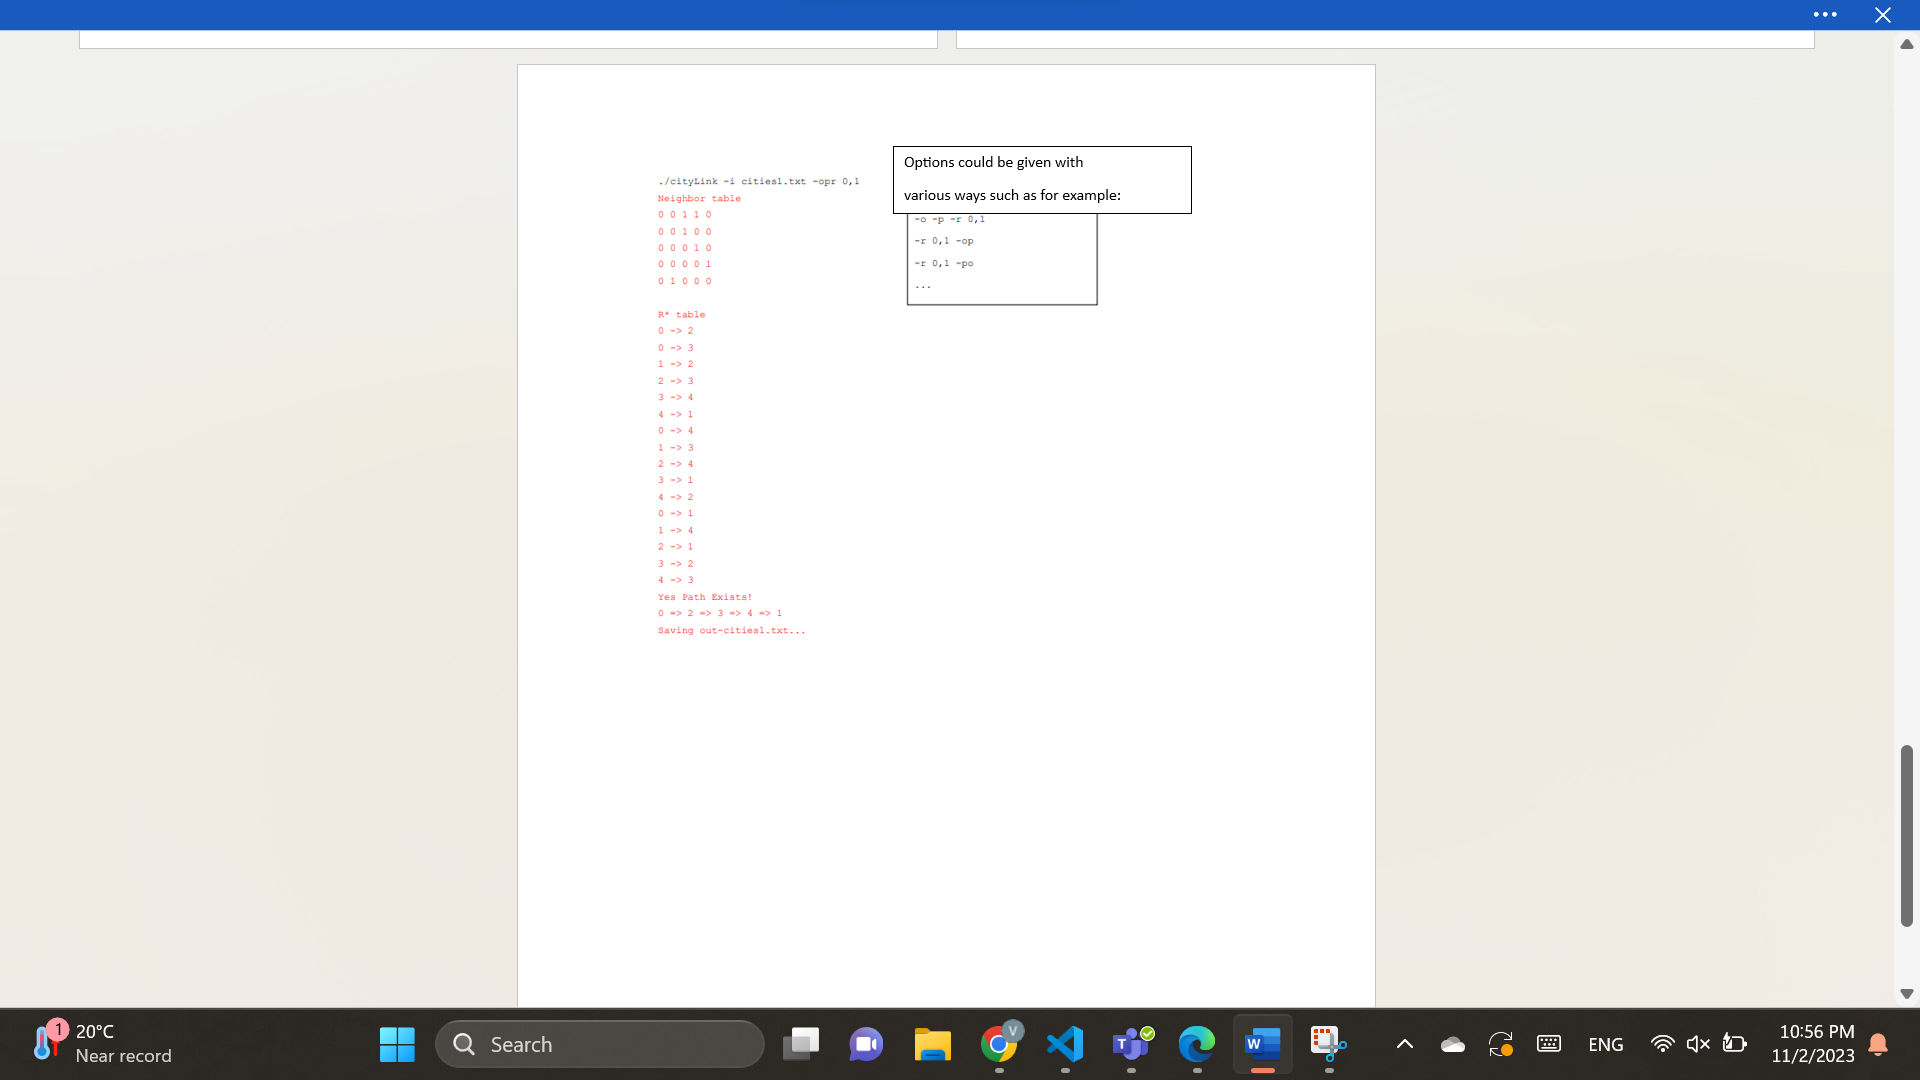Open OneDrive from the system tray
The image size is (1920, 1080).
click(1453, 1043)
